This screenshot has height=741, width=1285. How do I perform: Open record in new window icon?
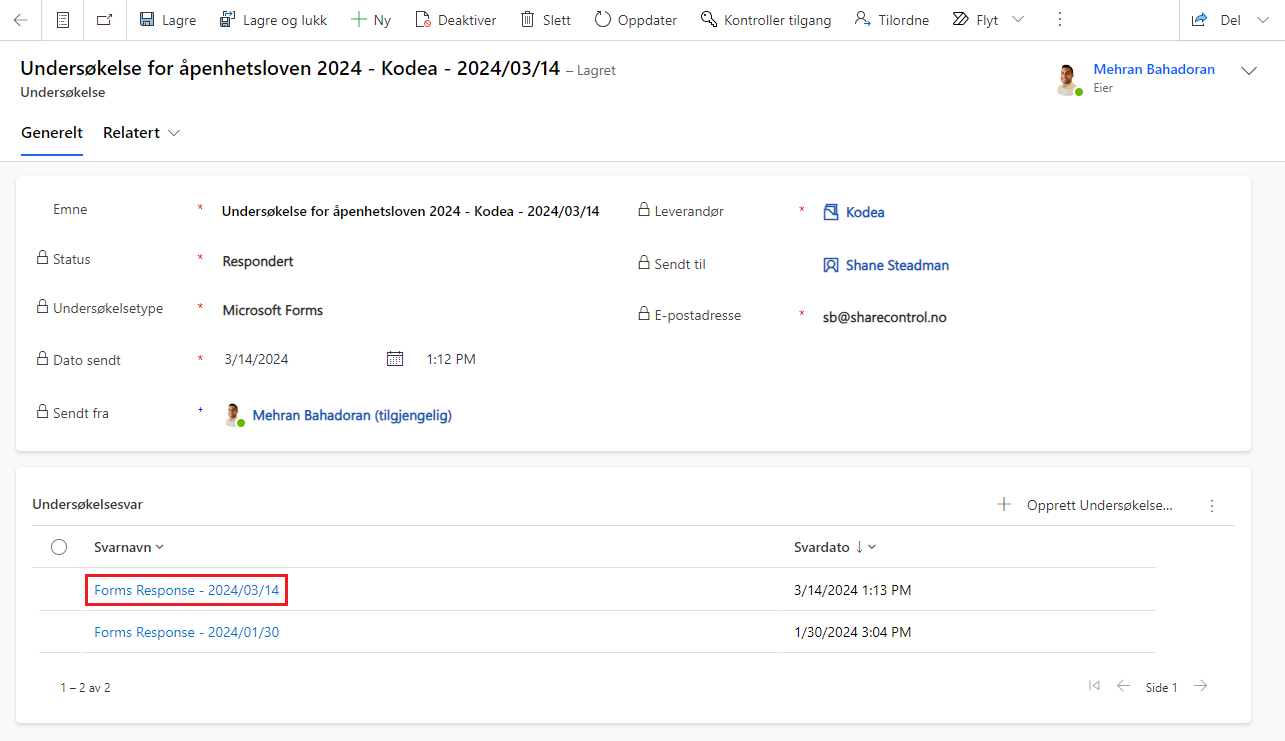click(x=104, y=20)
